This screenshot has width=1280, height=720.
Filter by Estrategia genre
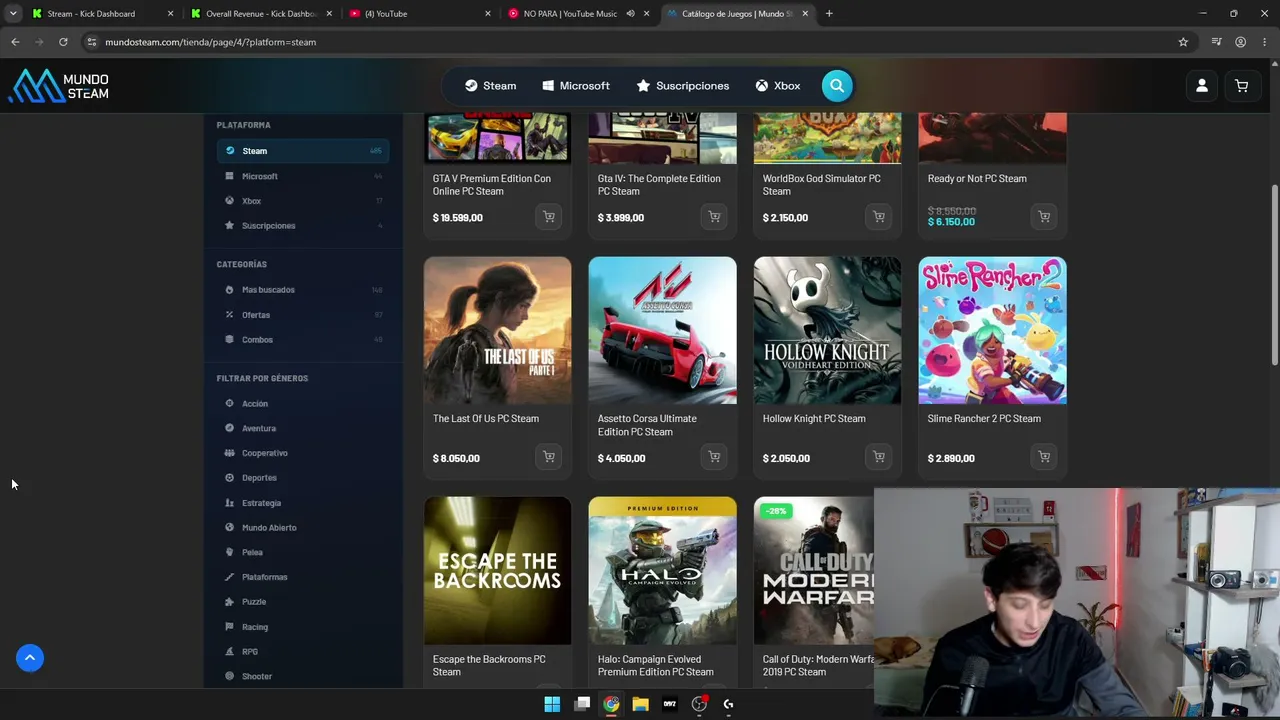coord(303,503)
